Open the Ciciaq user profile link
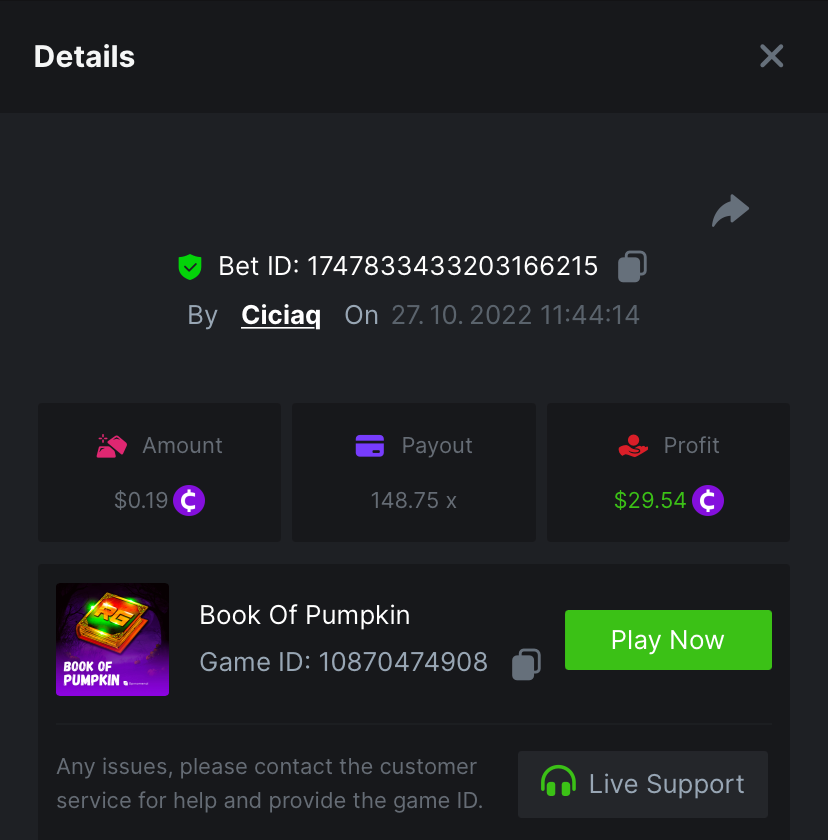828x840 pixels. [x=281, y=316]
